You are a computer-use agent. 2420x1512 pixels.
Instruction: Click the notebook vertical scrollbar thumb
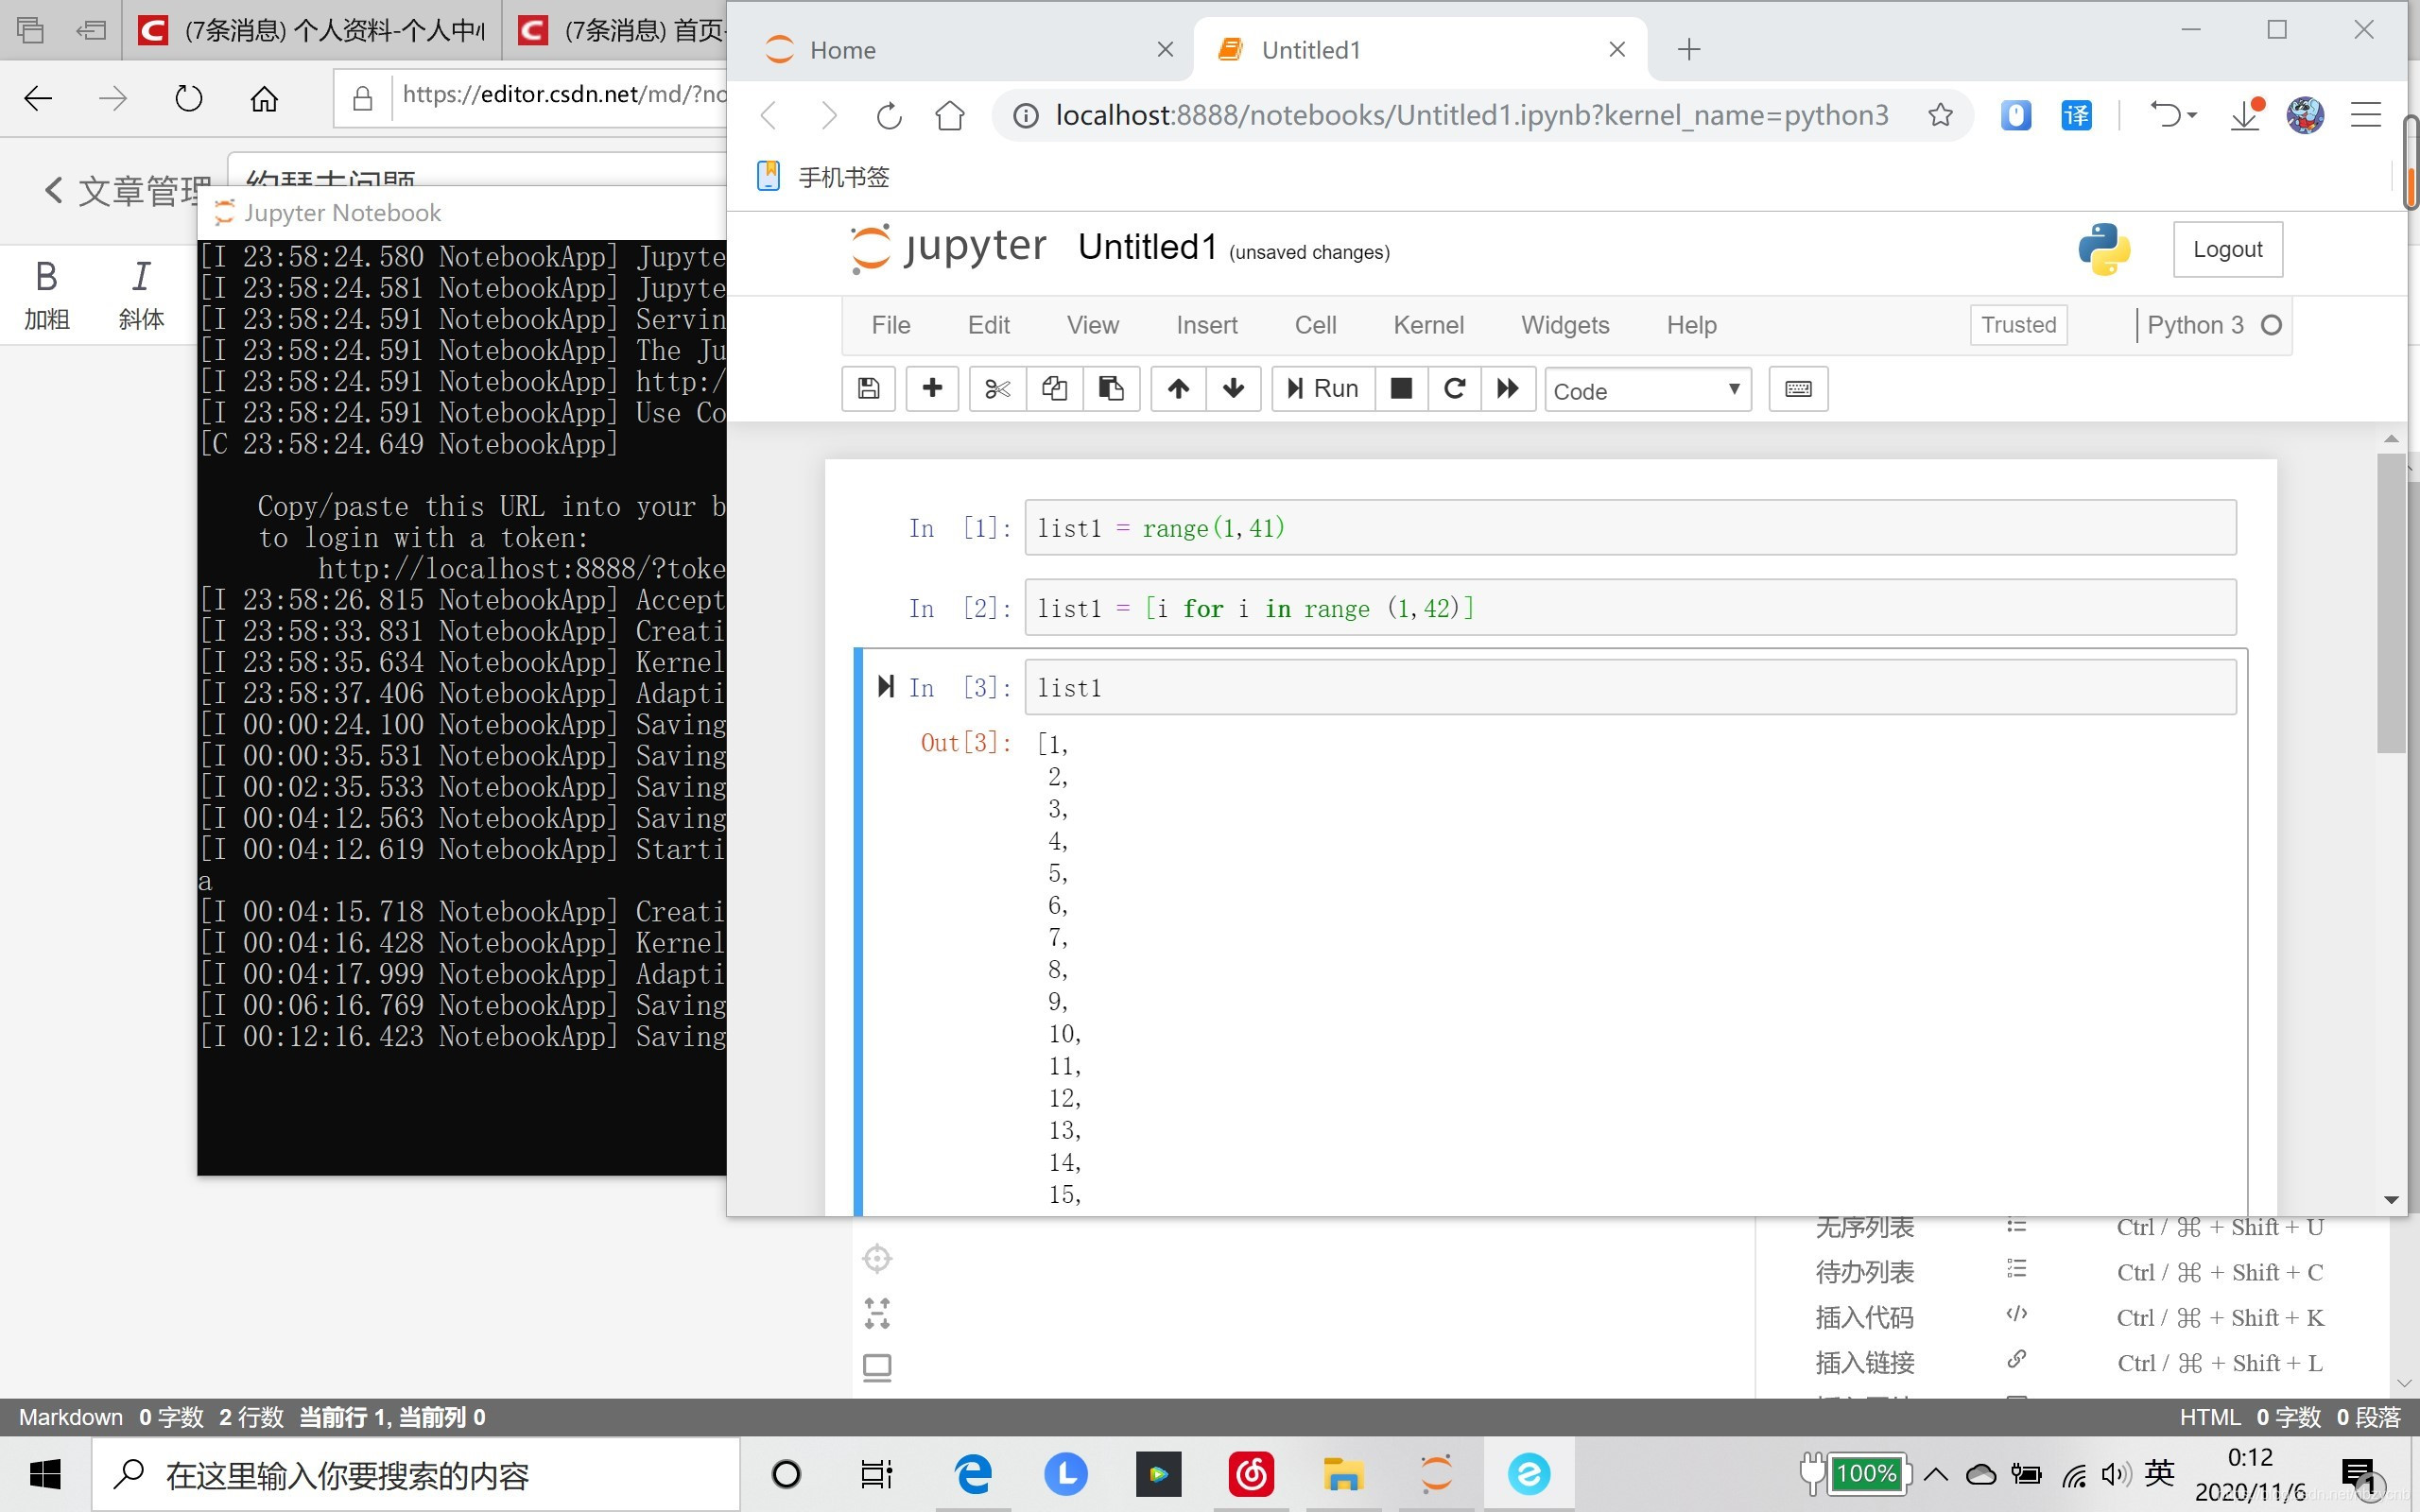(2391, 603)
